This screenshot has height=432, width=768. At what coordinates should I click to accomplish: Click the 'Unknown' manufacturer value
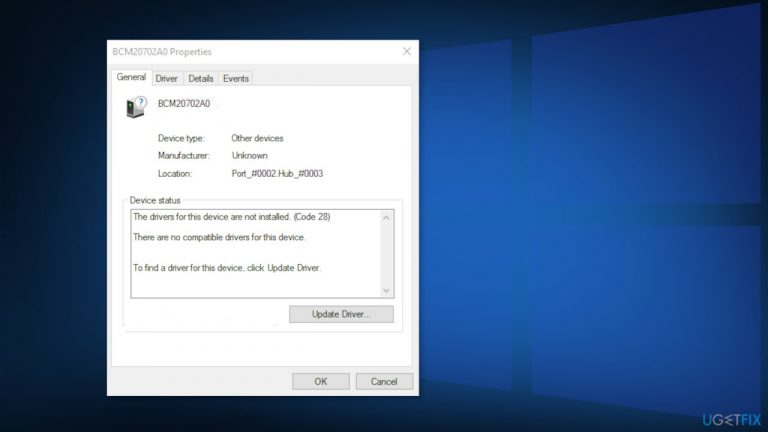pos(249,156)
